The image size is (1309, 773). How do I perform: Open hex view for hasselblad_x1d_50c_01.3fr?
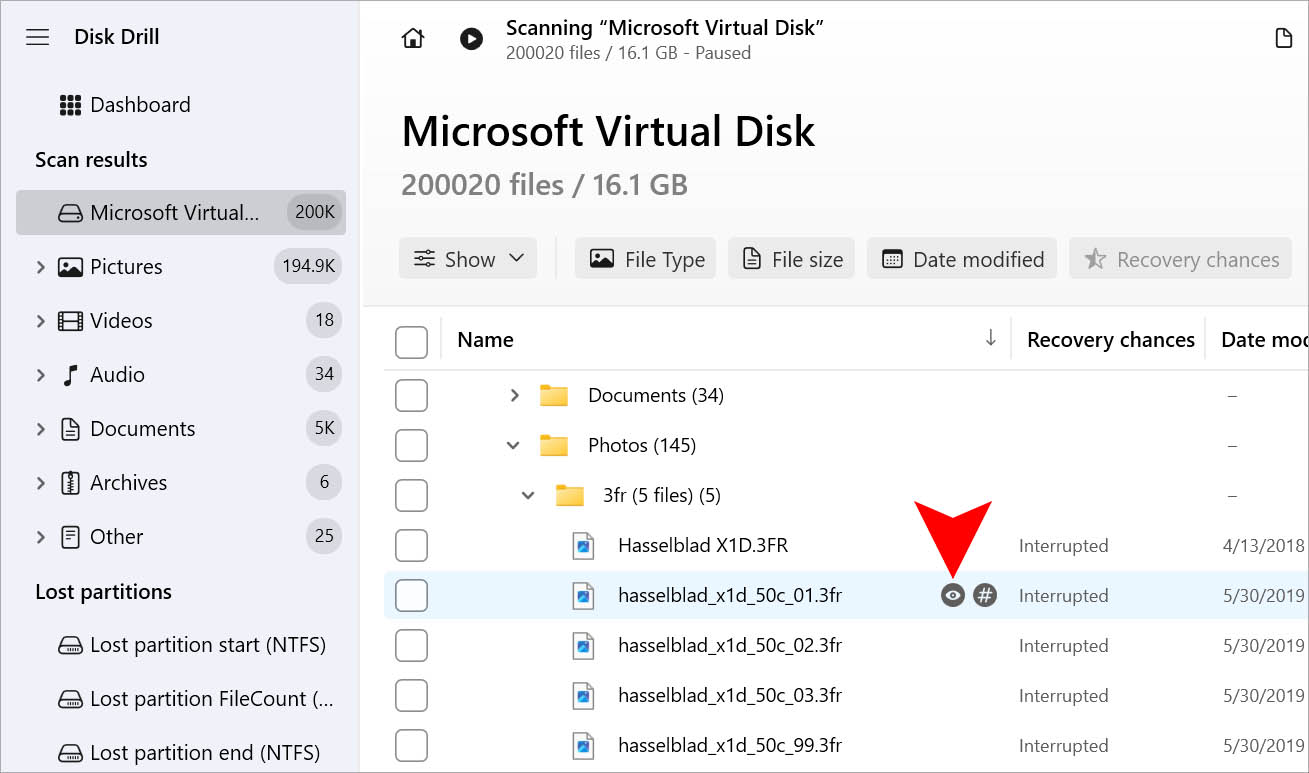(x=985, y=595)
